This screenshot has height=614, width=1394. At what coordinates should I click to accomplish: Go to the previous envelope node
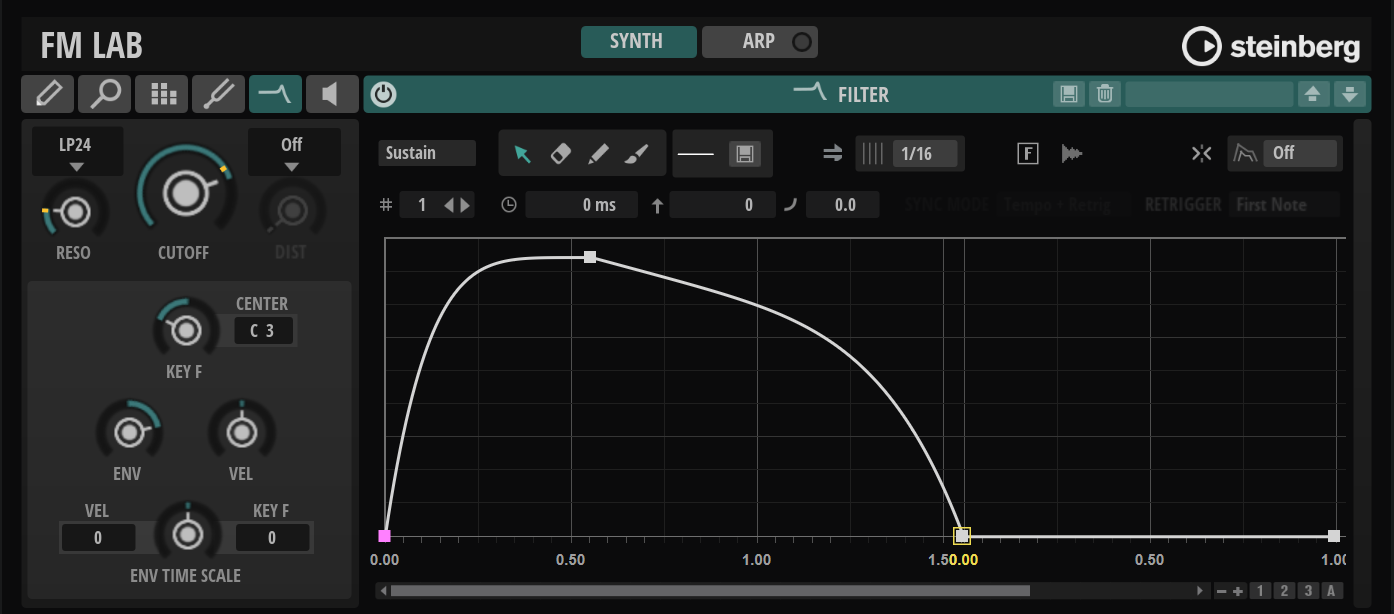point(449,205)
